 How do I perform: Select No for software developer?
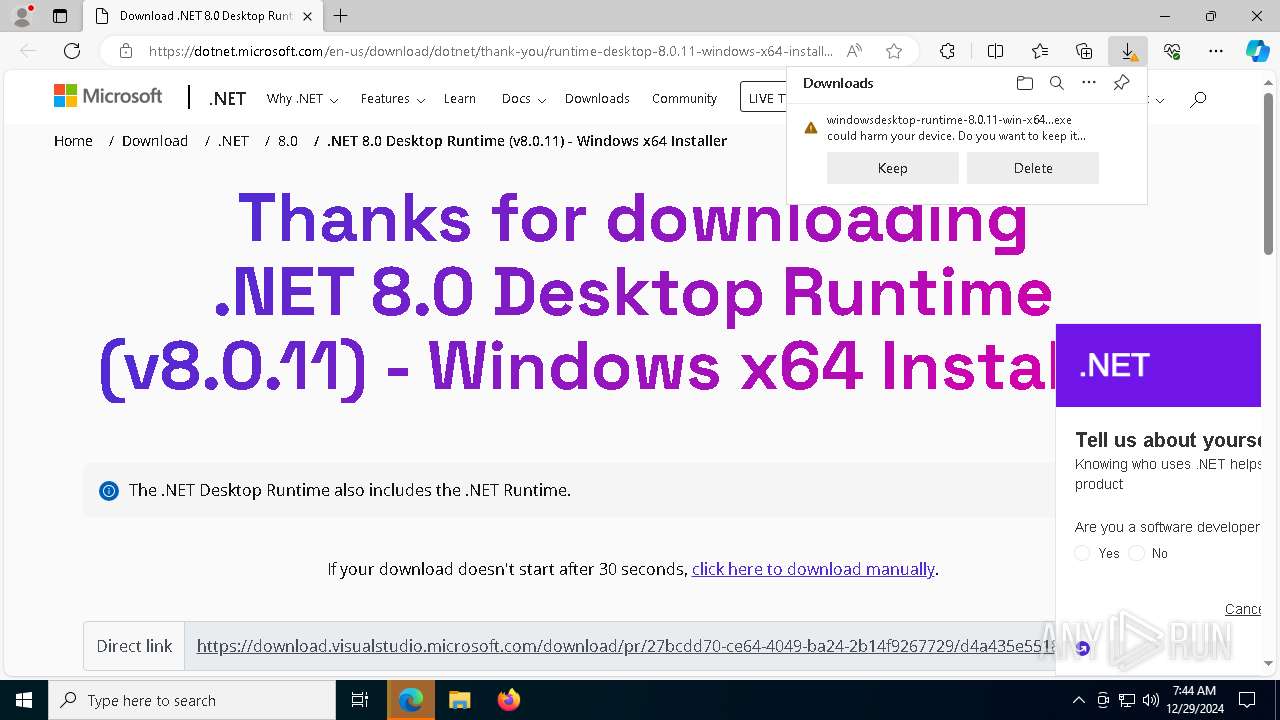[1136, 553]
